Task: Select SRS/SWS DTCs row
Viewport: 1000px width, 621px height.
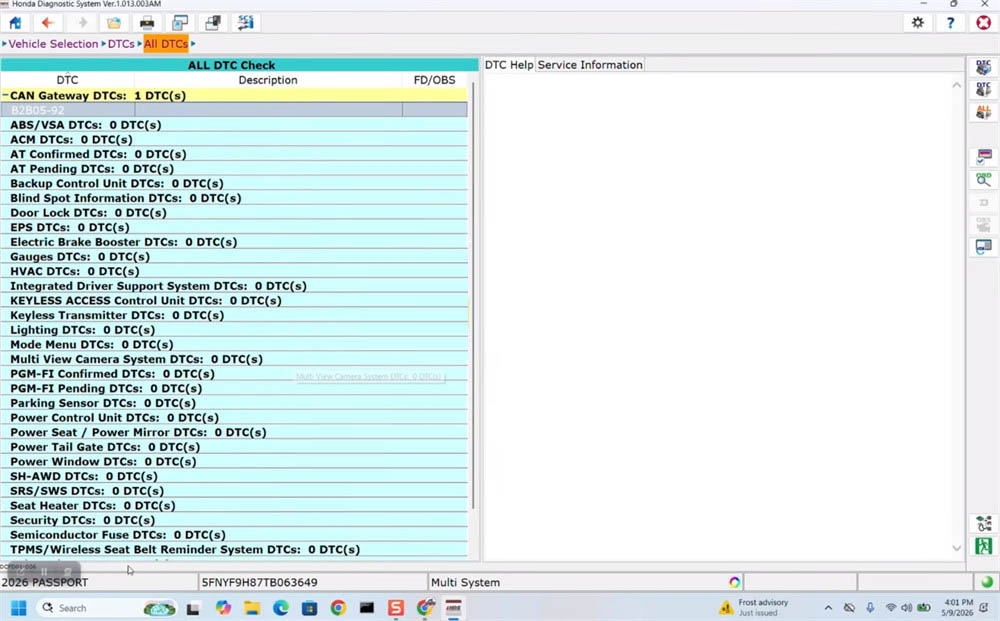Action: point(234,491)
